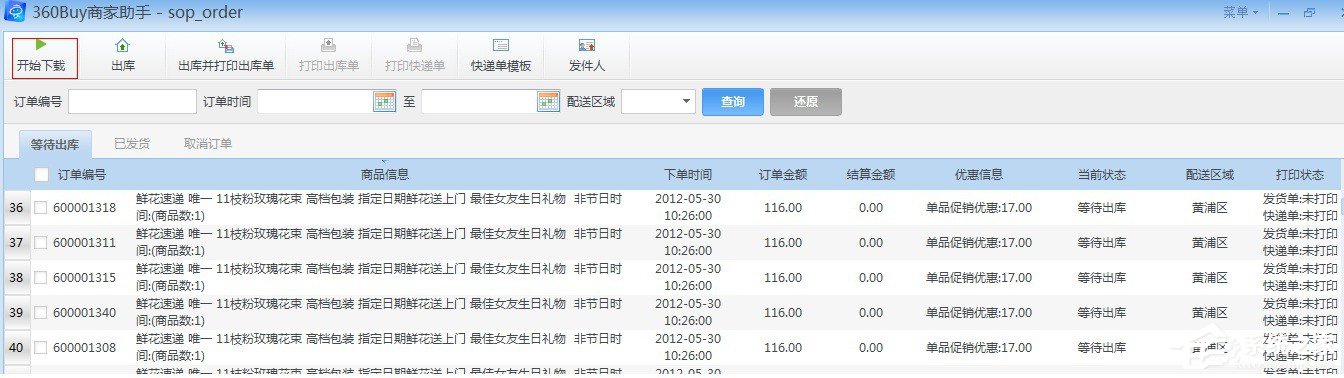The height and width of the screenshot is (378, 1344).
Task: Click the 优惠信息 column header
Action: 978,175
